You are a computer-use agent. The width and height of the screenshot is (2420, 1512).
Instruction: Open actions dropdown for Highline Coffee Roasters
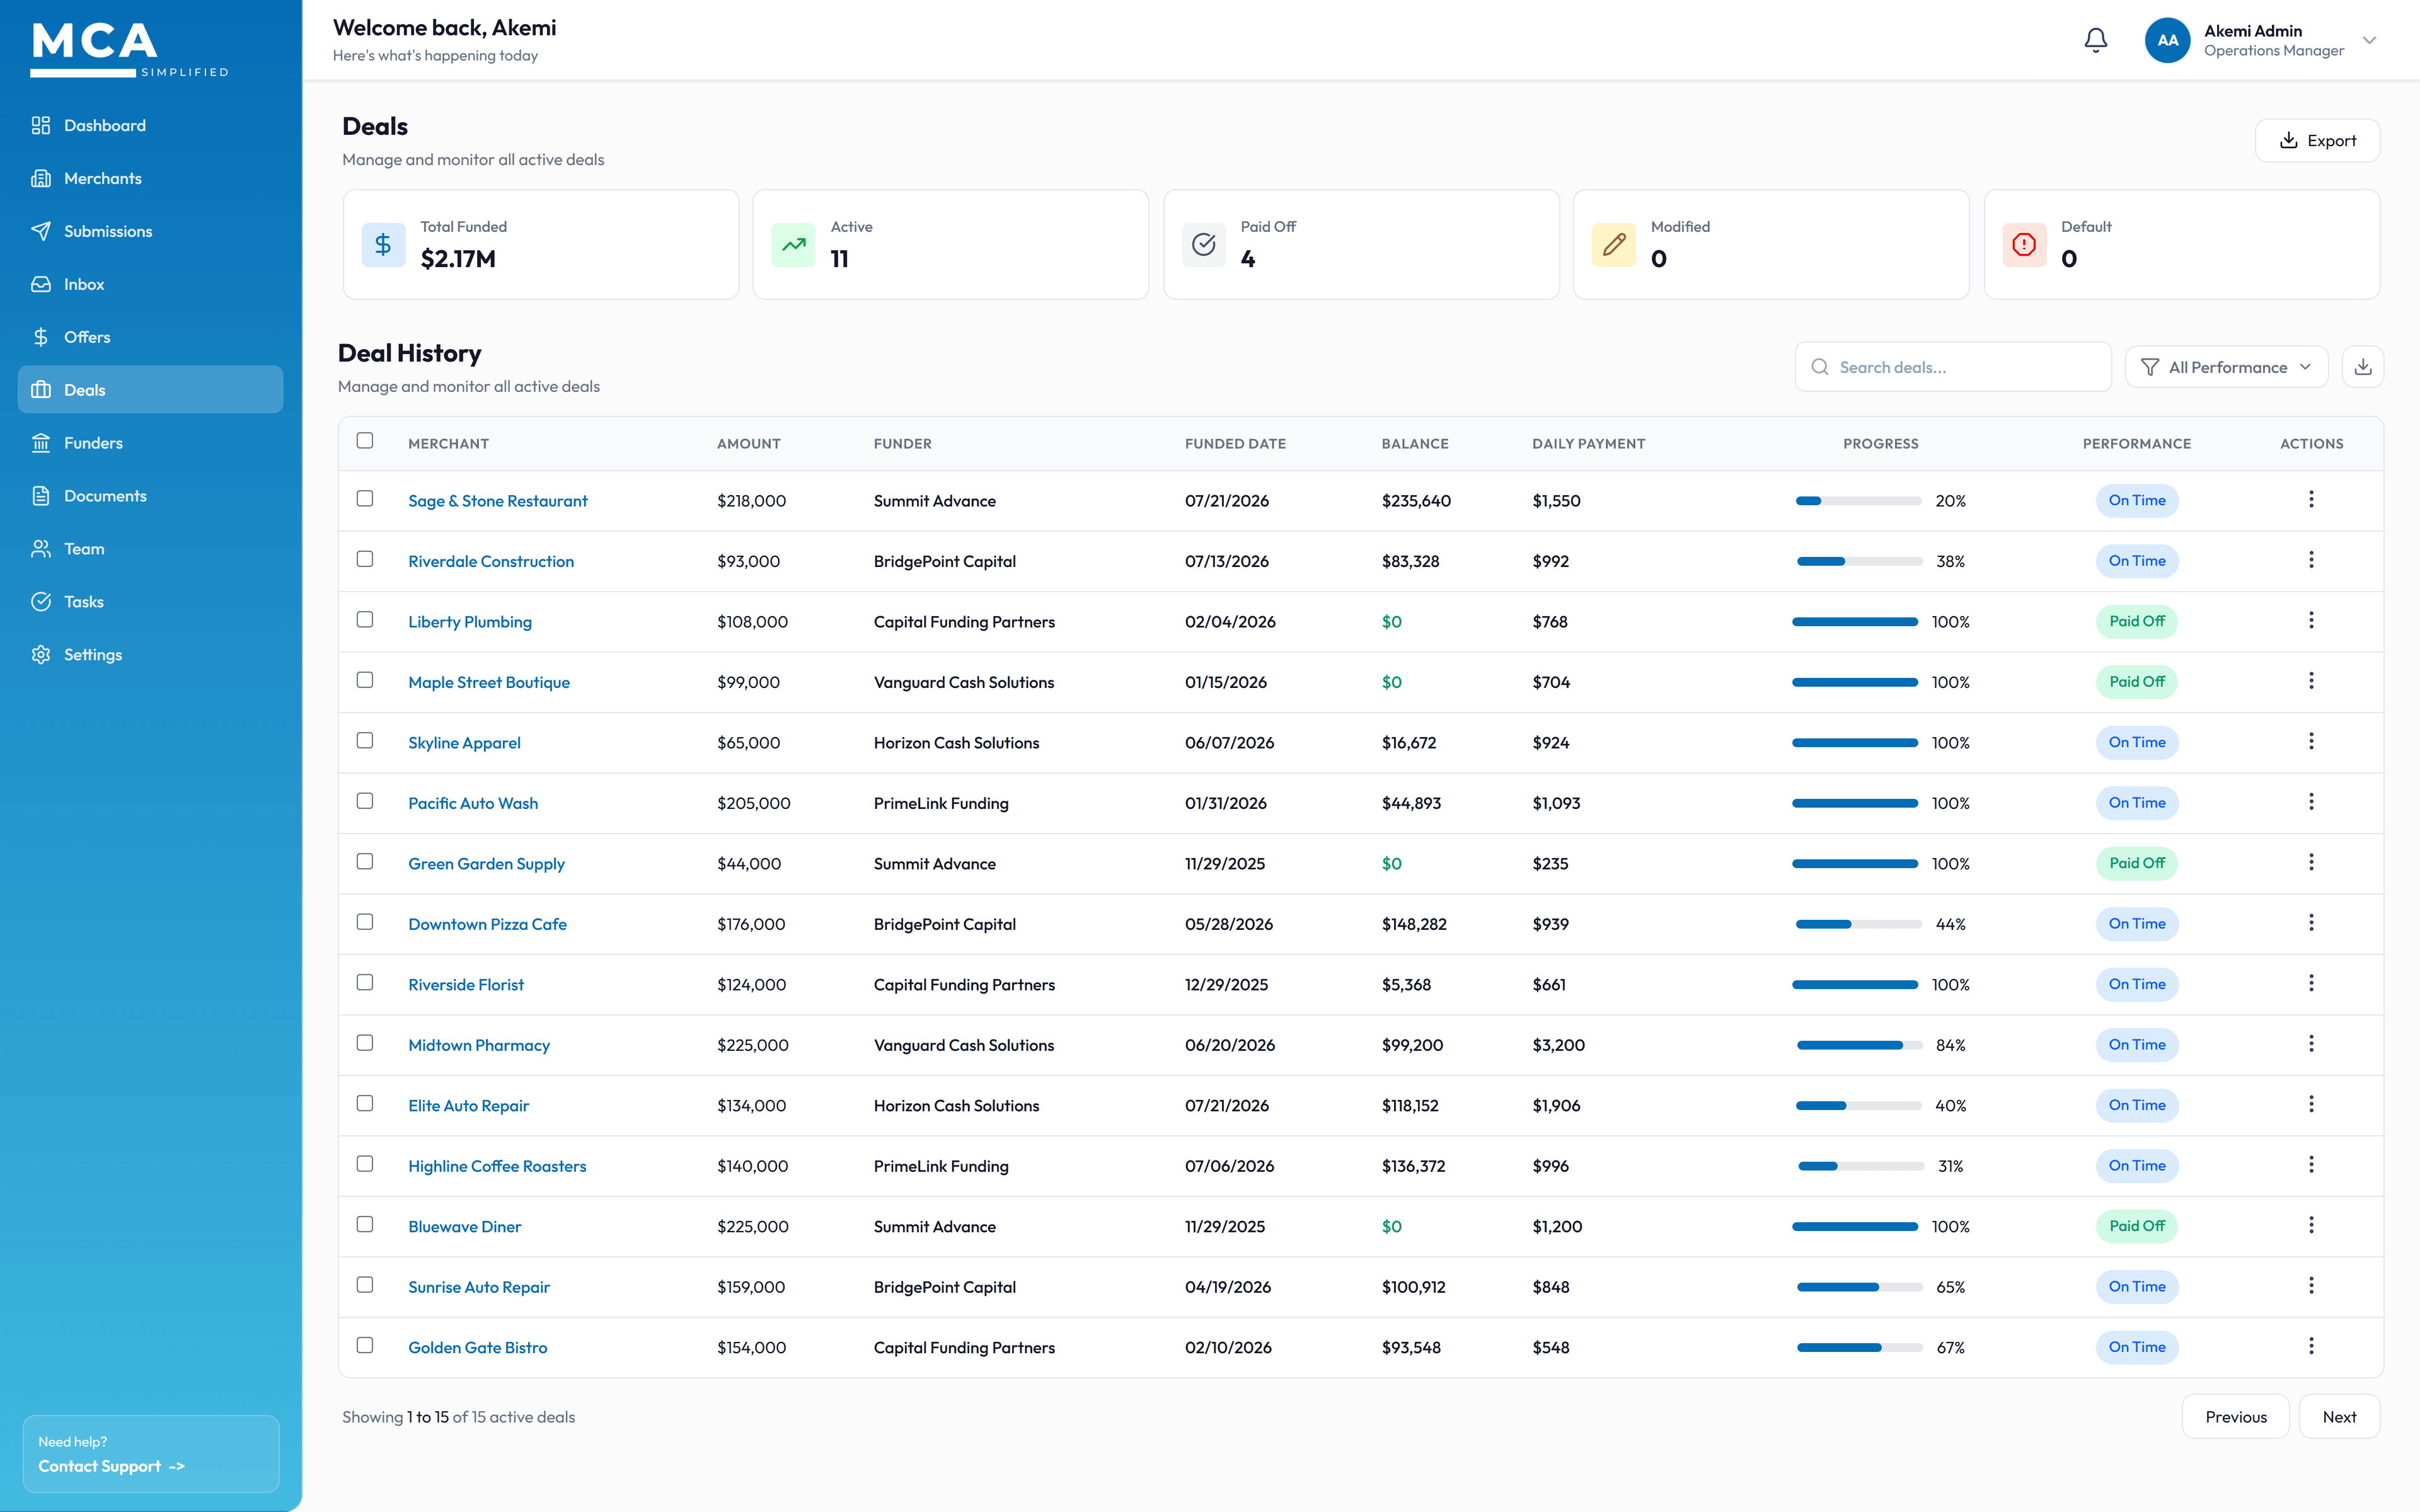[x=2311, y=1164]
